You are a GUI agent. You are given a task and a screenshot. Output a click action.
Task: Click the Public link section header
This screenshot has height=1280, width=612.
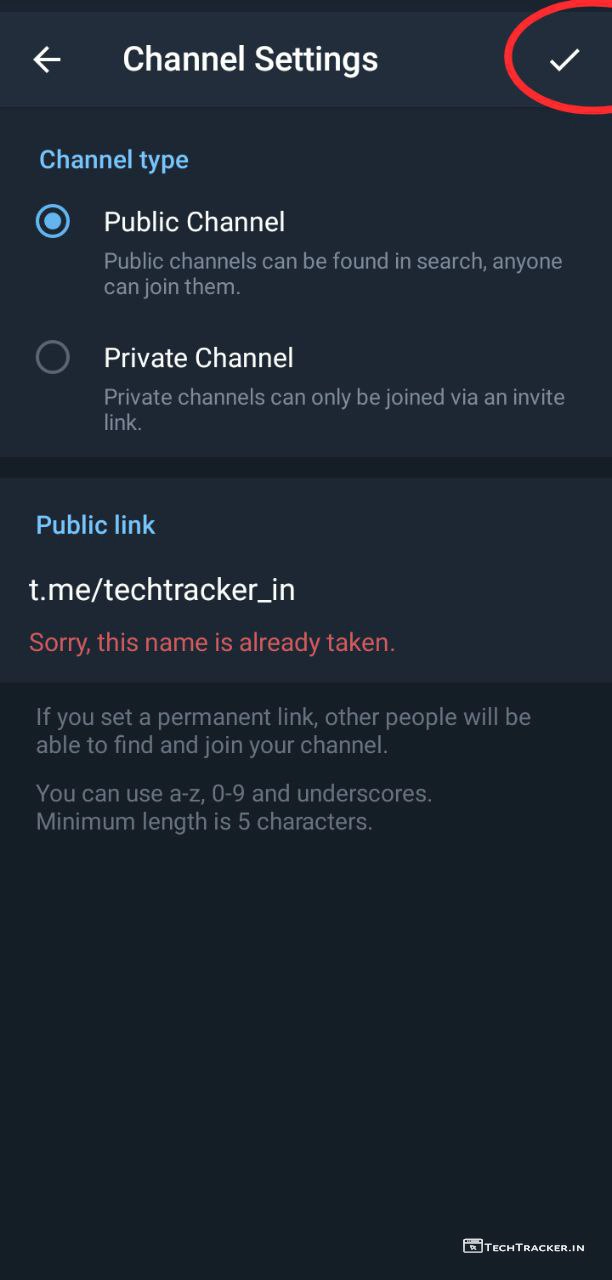click(x=95, y=525)
